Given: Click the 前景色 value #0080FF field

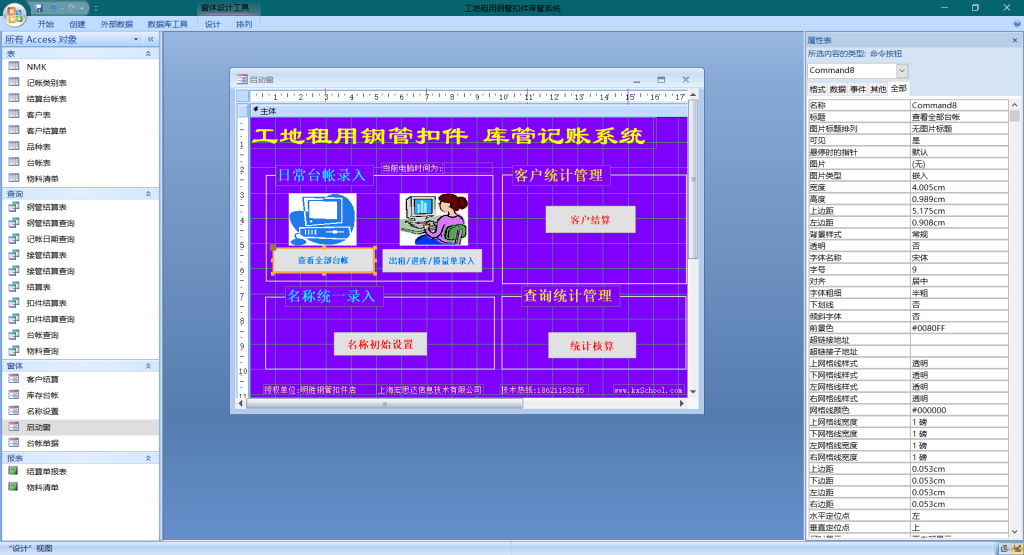Looking at the screenshot, I should pos(958,328).
